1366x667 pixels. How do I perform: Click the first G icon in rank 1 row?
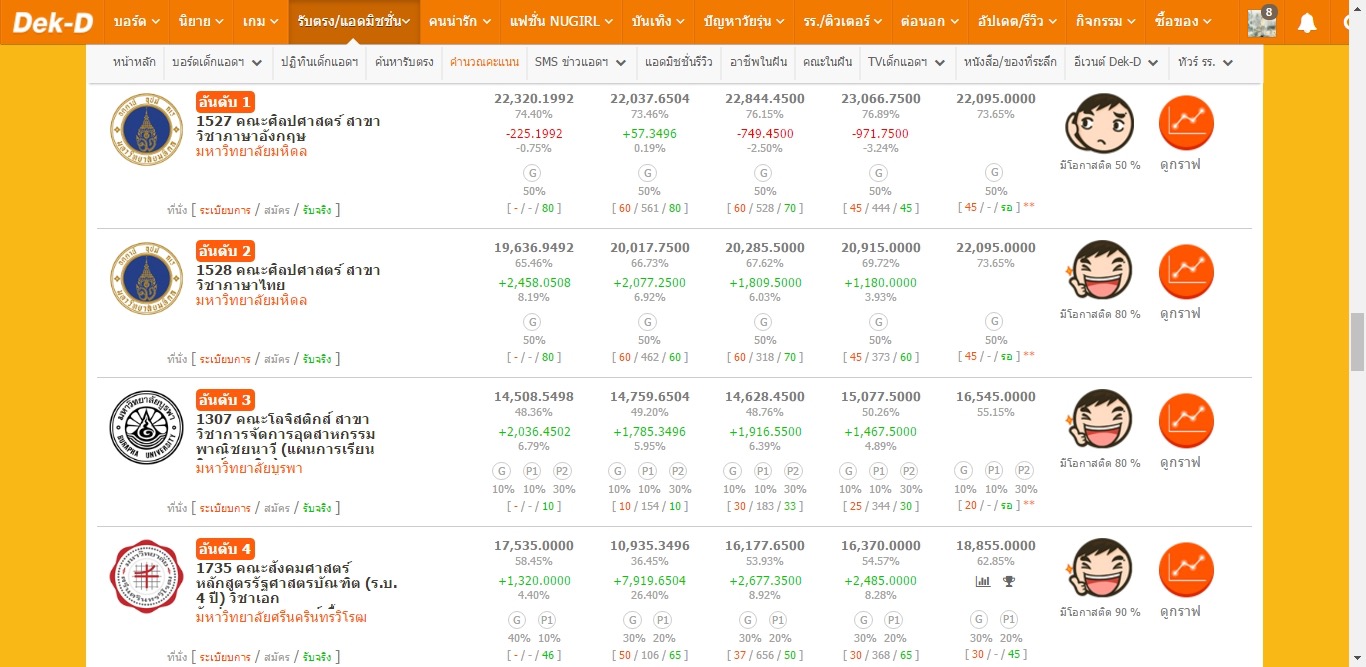(534, 172)
